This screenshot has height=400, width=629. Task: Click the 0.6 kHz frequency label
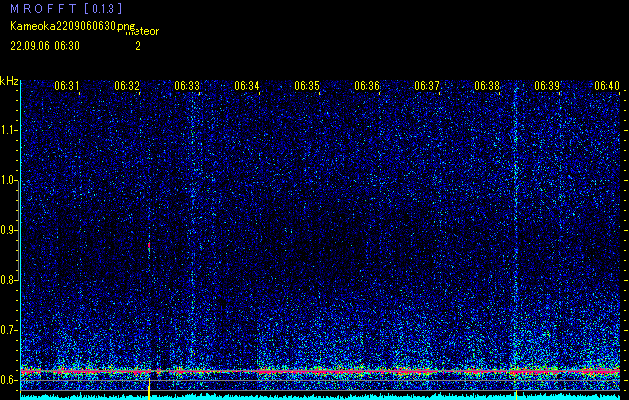(x=9, y=380)
